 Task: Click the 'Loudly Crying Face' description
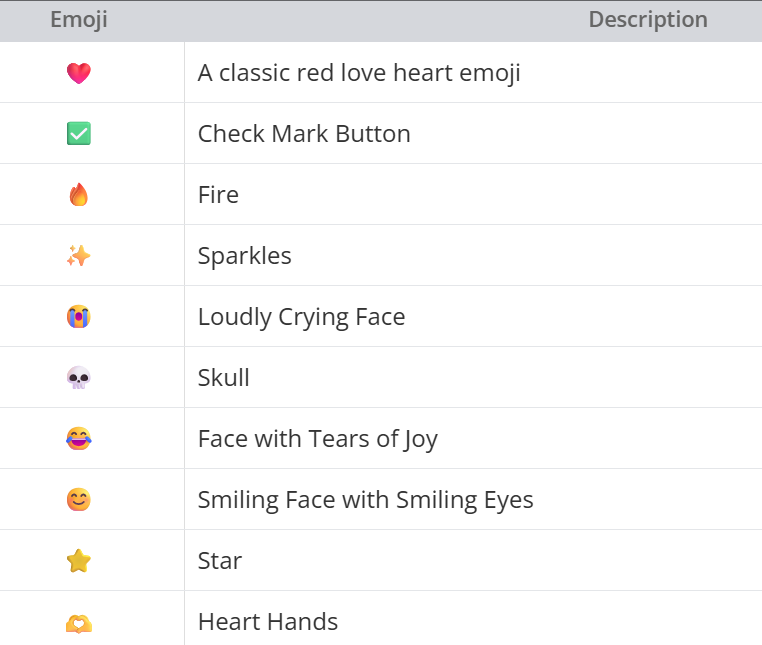coord(301,317)
